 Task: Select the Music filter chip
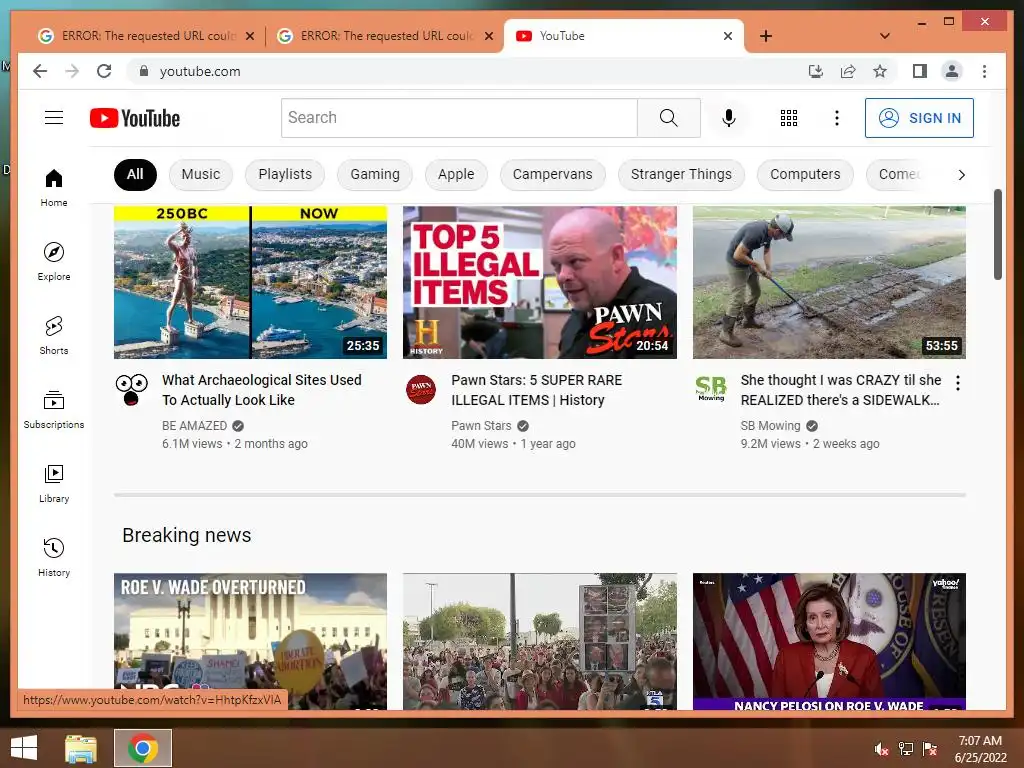point(200,174)
